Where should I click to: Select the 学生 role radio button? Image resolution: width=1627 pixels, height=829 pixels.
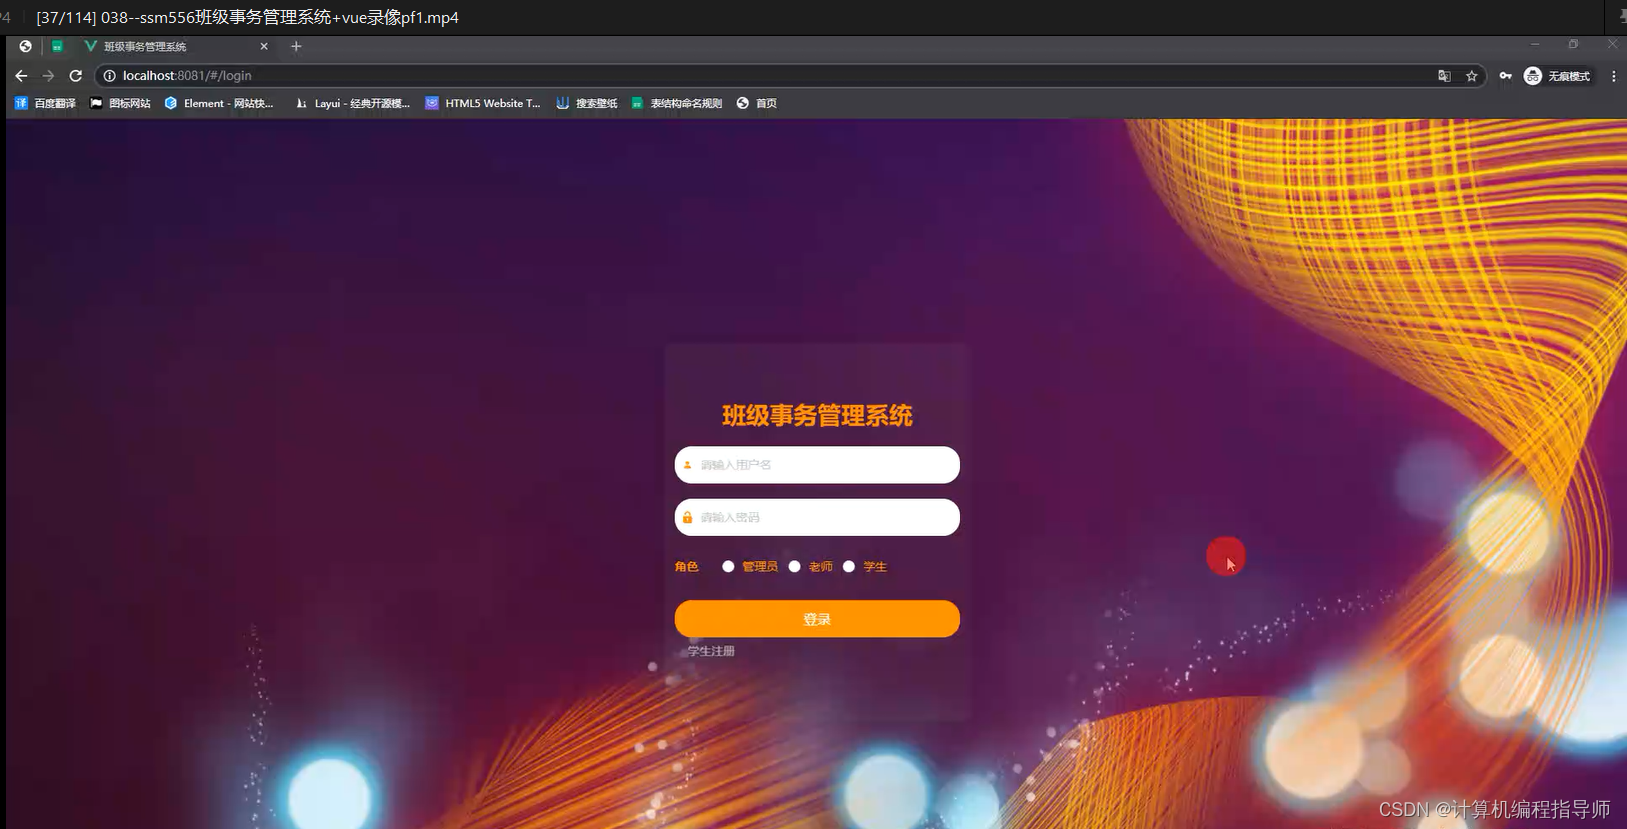[x=849, y=566]
